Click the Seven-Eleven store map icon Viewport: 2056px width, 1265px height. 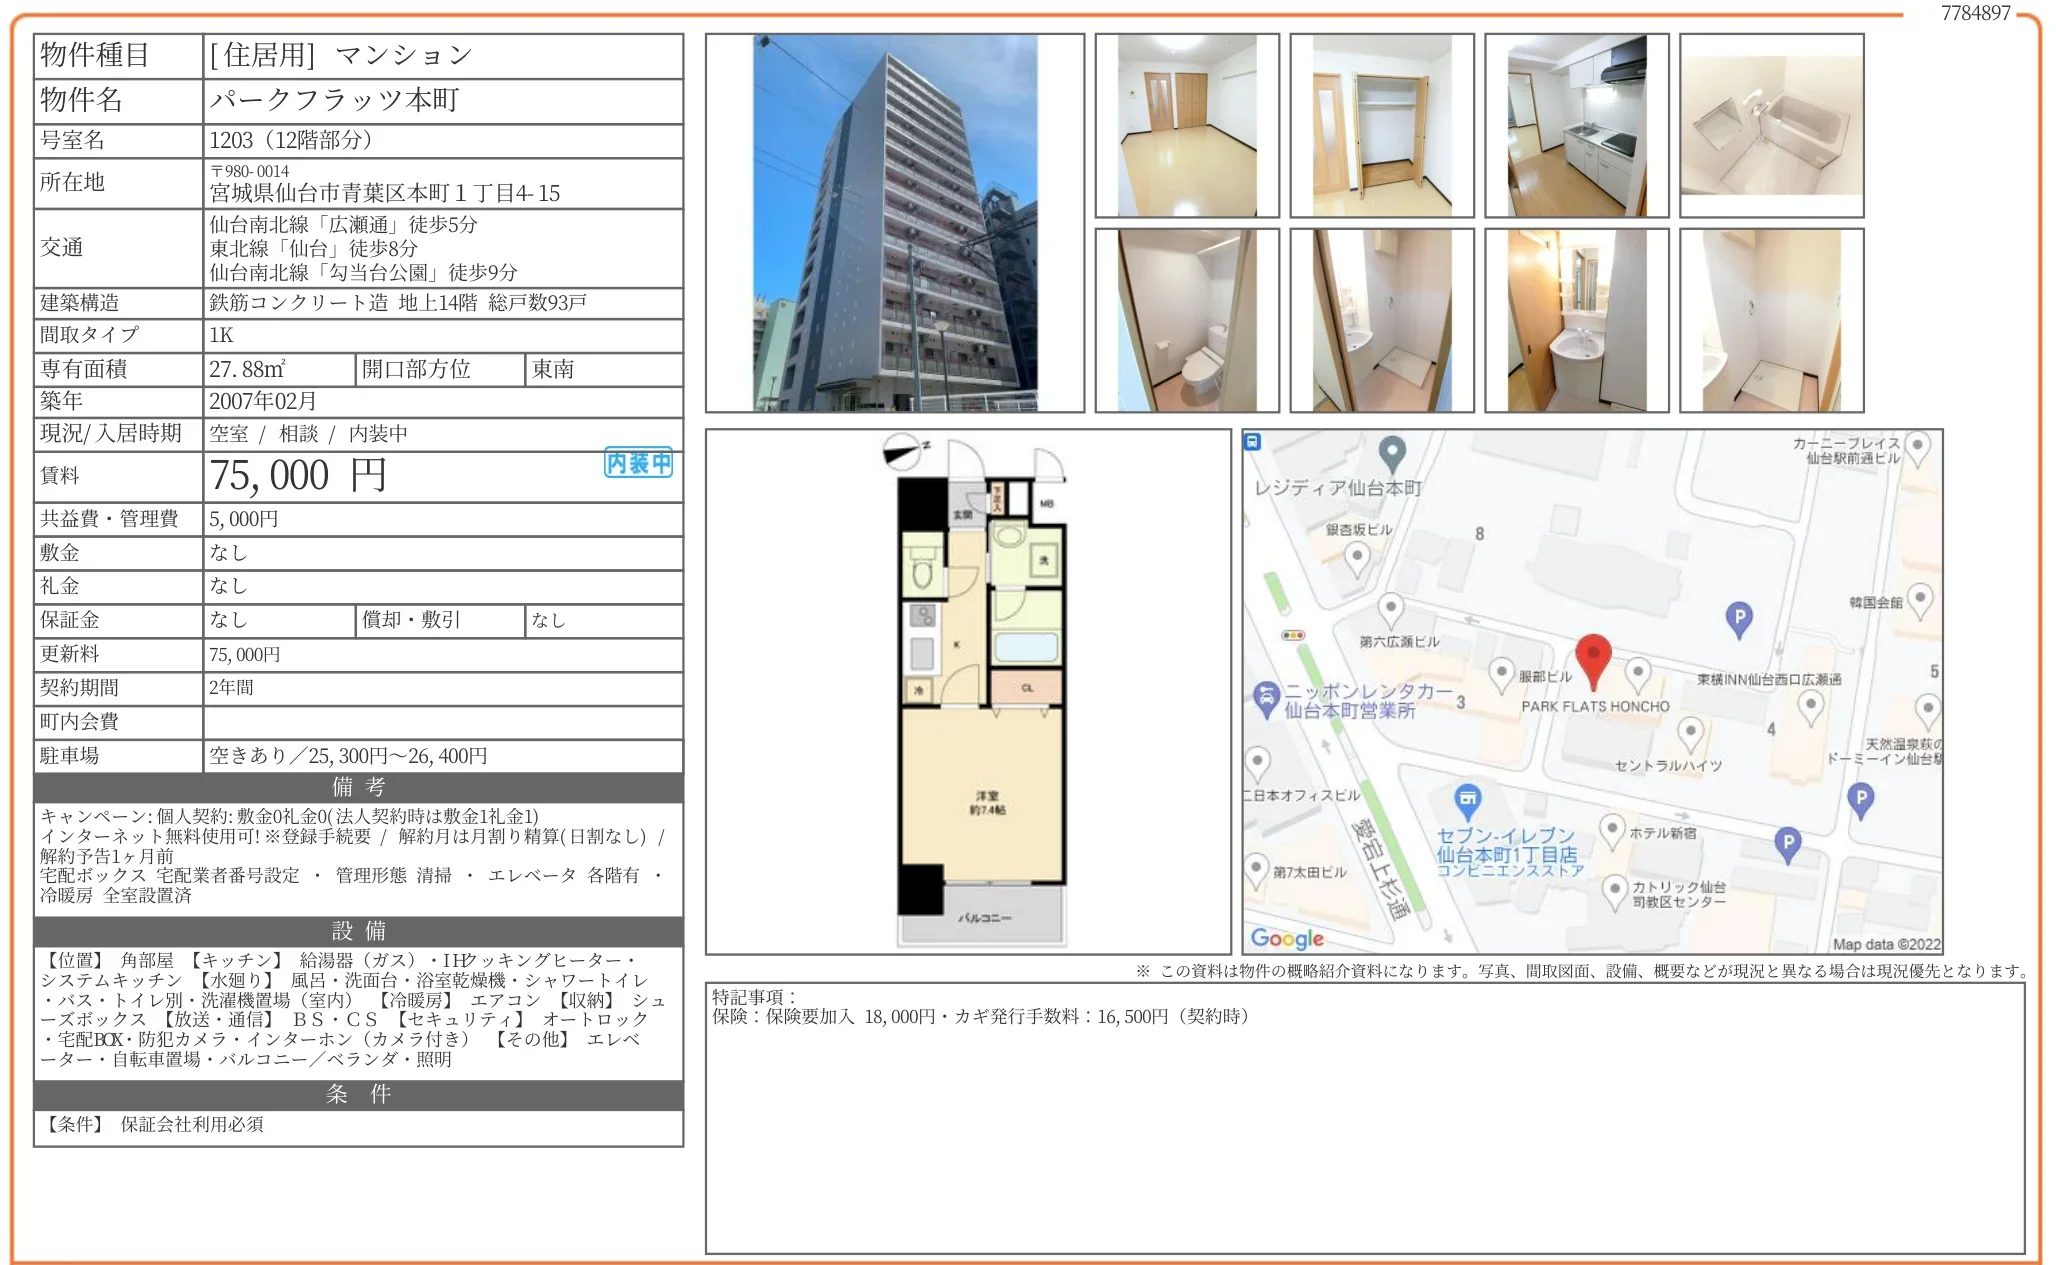click(x=1467, y=800)
